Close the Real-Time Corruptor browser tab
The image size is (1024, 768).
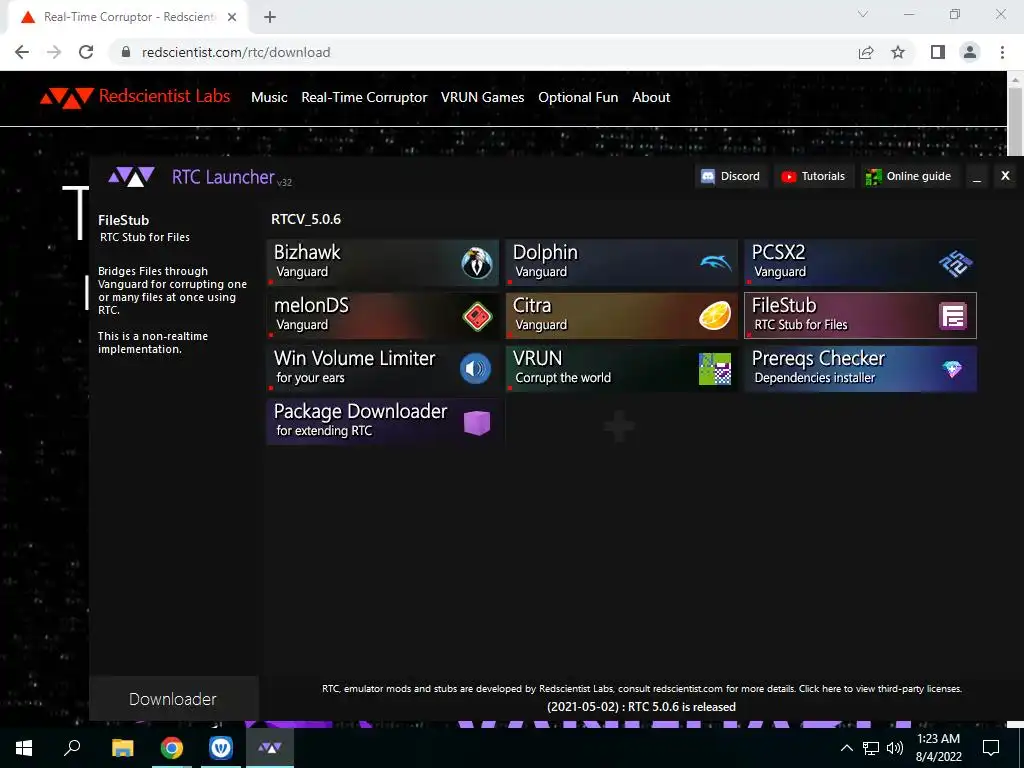point(232,17)
